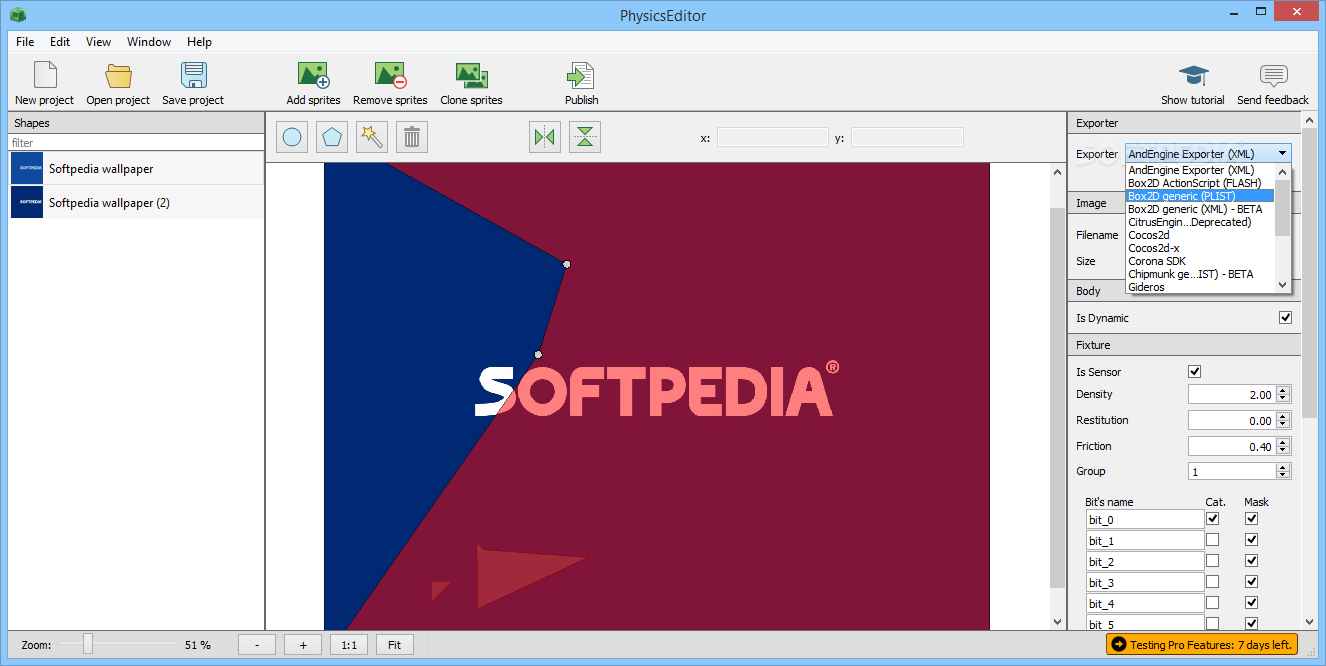Activate the magic wand tracer tool
Image resolution: width=1326 pixels, height=666 pixels.
(x=372, y=137)
